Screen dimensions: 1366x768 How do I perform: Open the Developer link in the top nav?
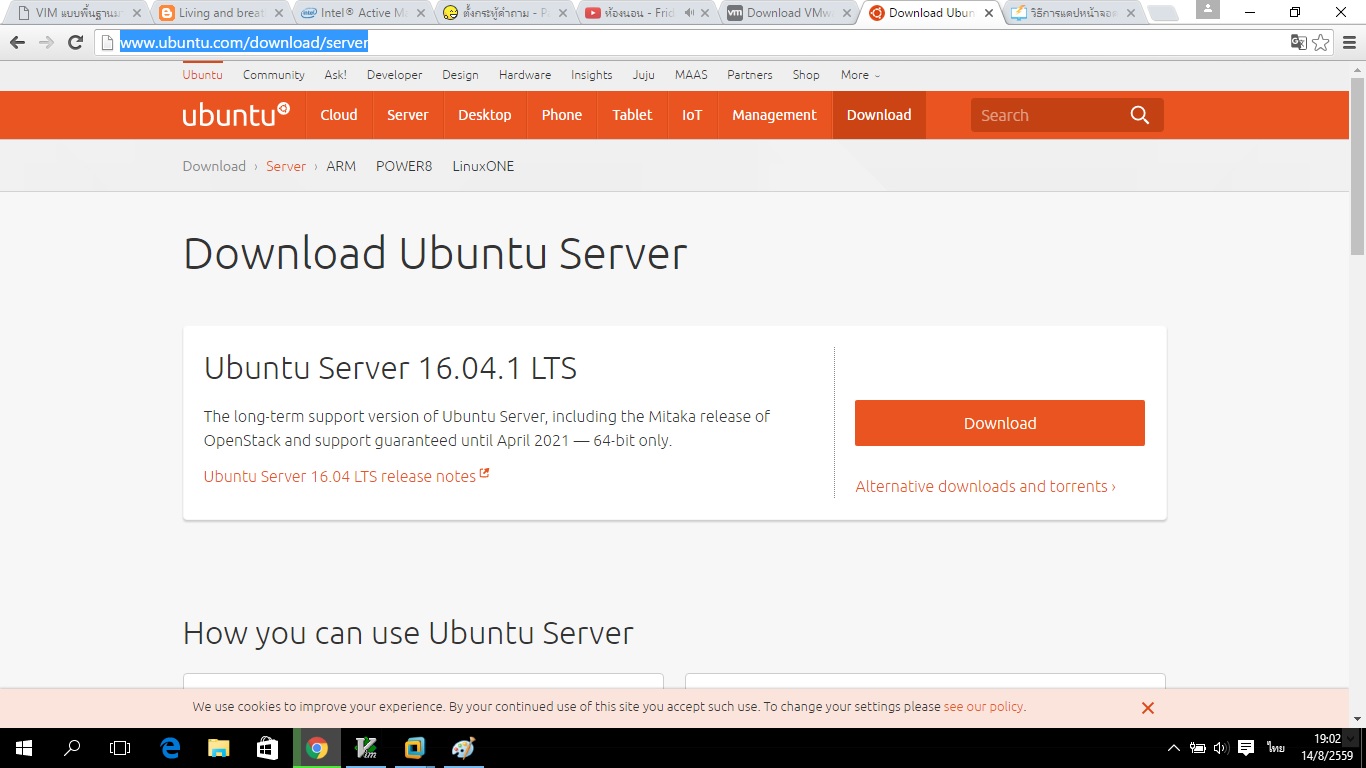coord(394,75)
